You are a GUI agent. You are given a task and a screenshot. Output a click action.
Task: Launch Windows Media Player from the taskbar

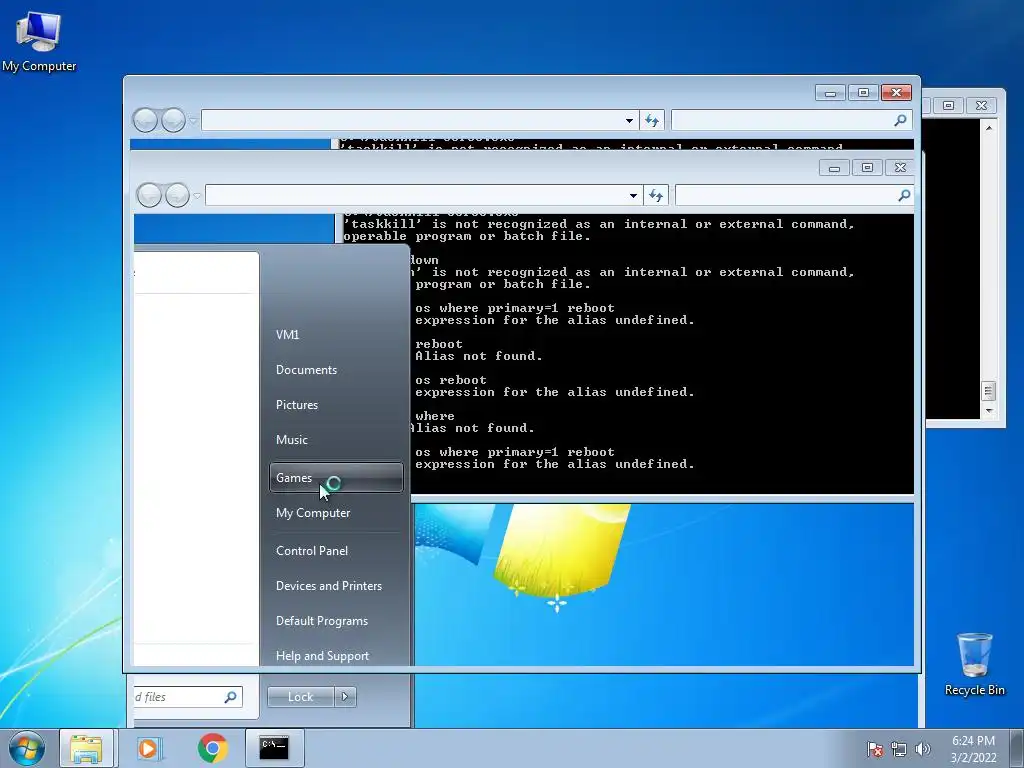pos(149,748)
